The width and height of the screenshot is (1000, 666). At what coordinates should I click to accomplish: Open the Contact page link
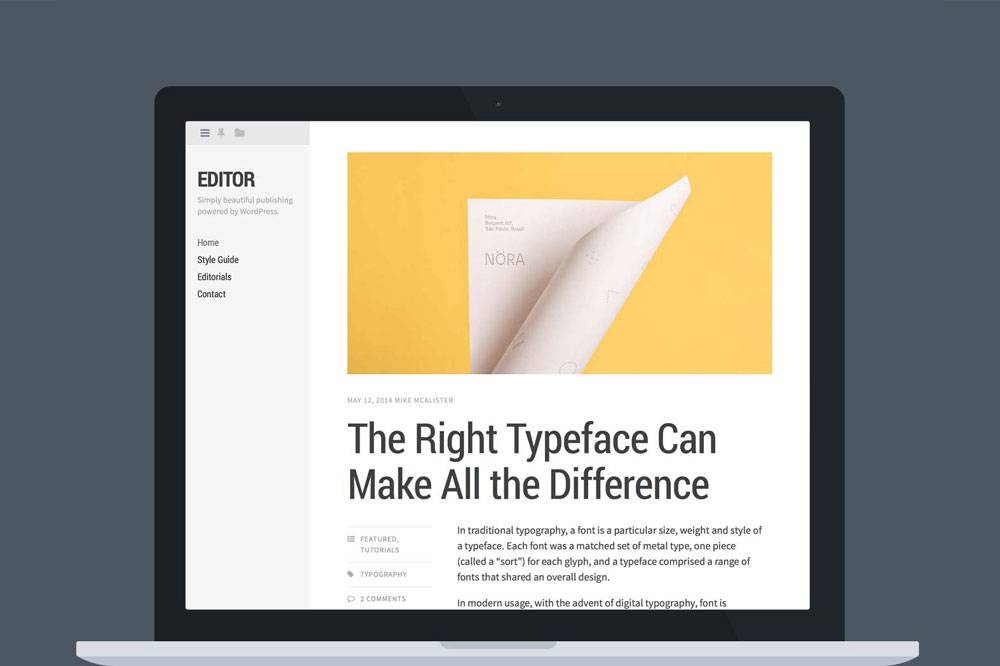coord(211,294)
